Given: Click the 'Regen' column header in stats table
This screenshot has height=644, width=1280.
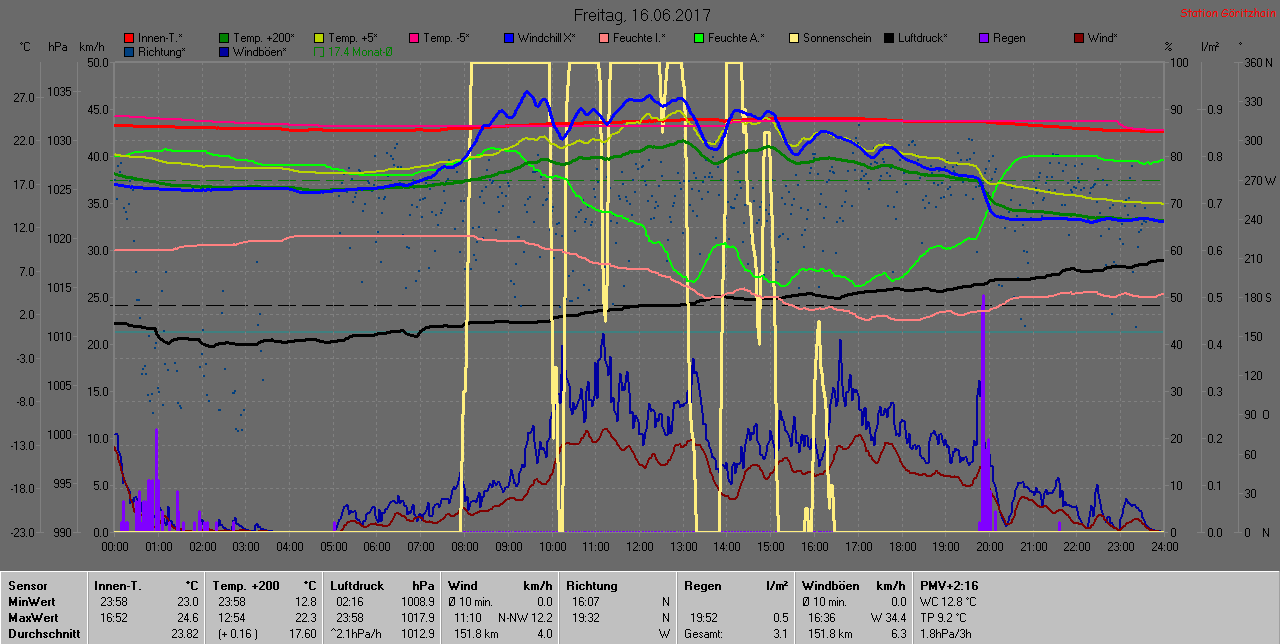Looking at the screenshot, I should 702,586.
